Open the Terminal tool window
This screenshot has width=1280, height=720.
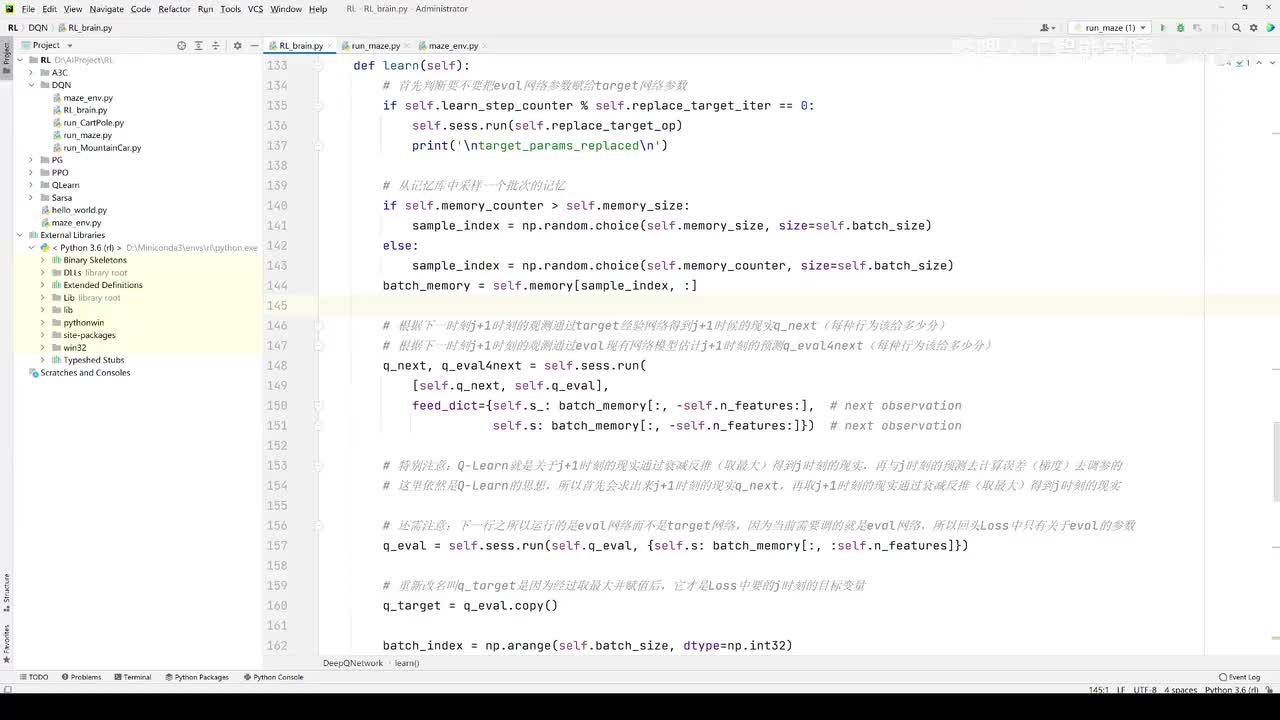132,677
